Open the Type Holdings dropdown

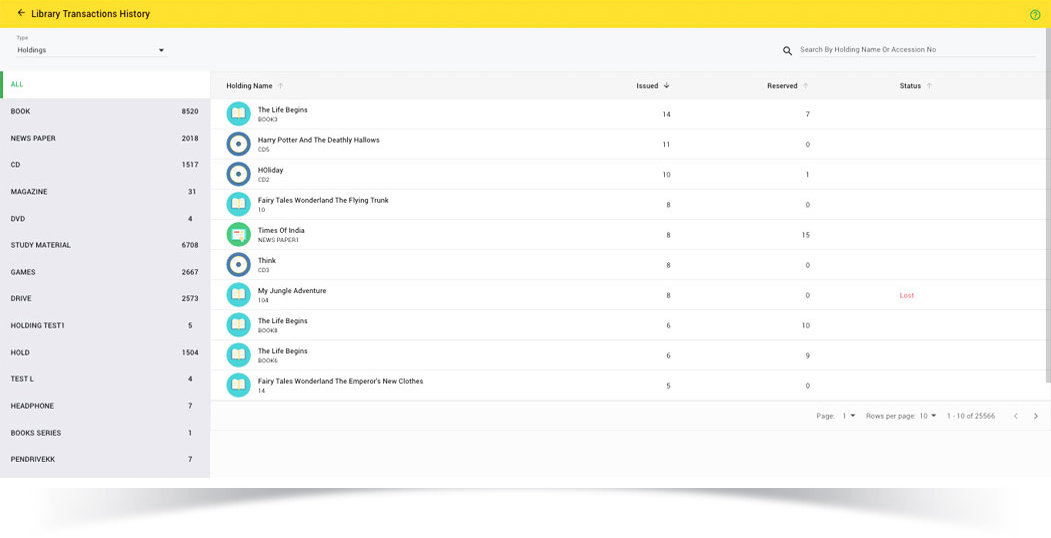[x=91, y=50]
